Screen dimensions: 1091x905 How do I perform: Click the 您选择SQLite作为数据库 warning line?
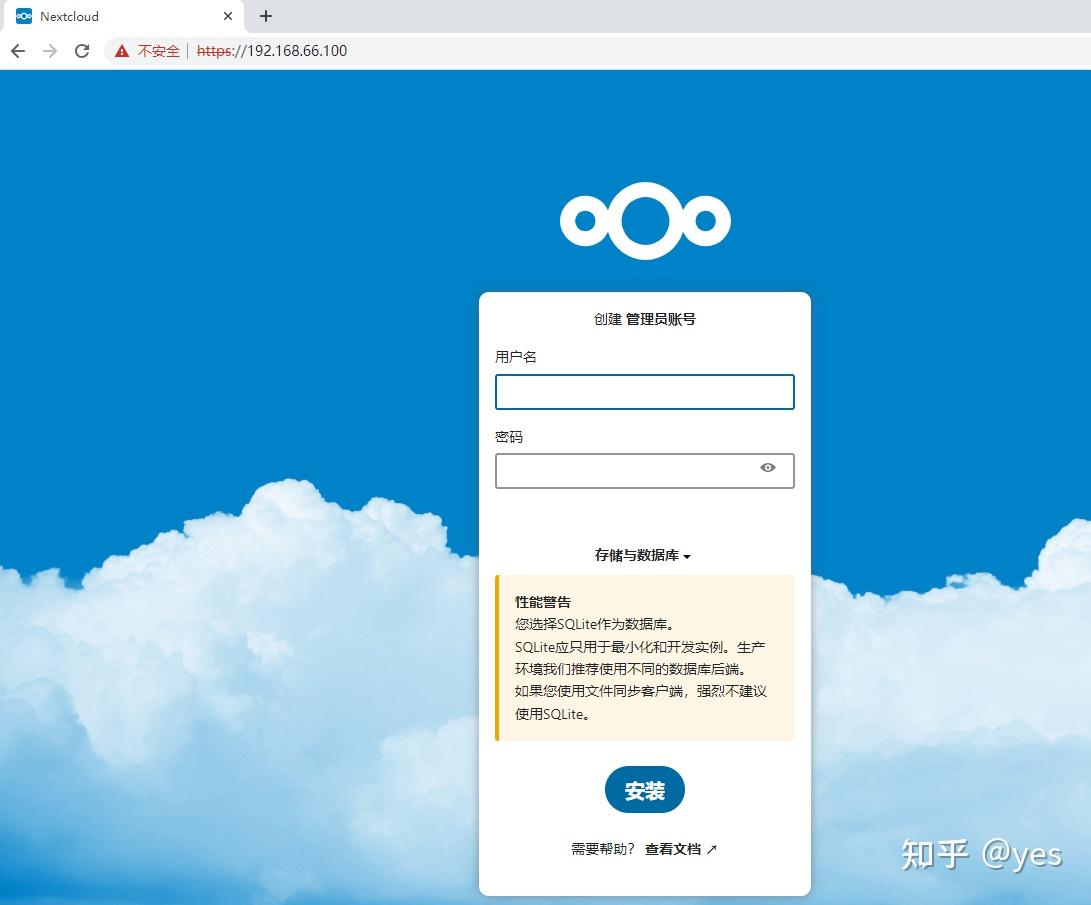(x=594, y=624)
